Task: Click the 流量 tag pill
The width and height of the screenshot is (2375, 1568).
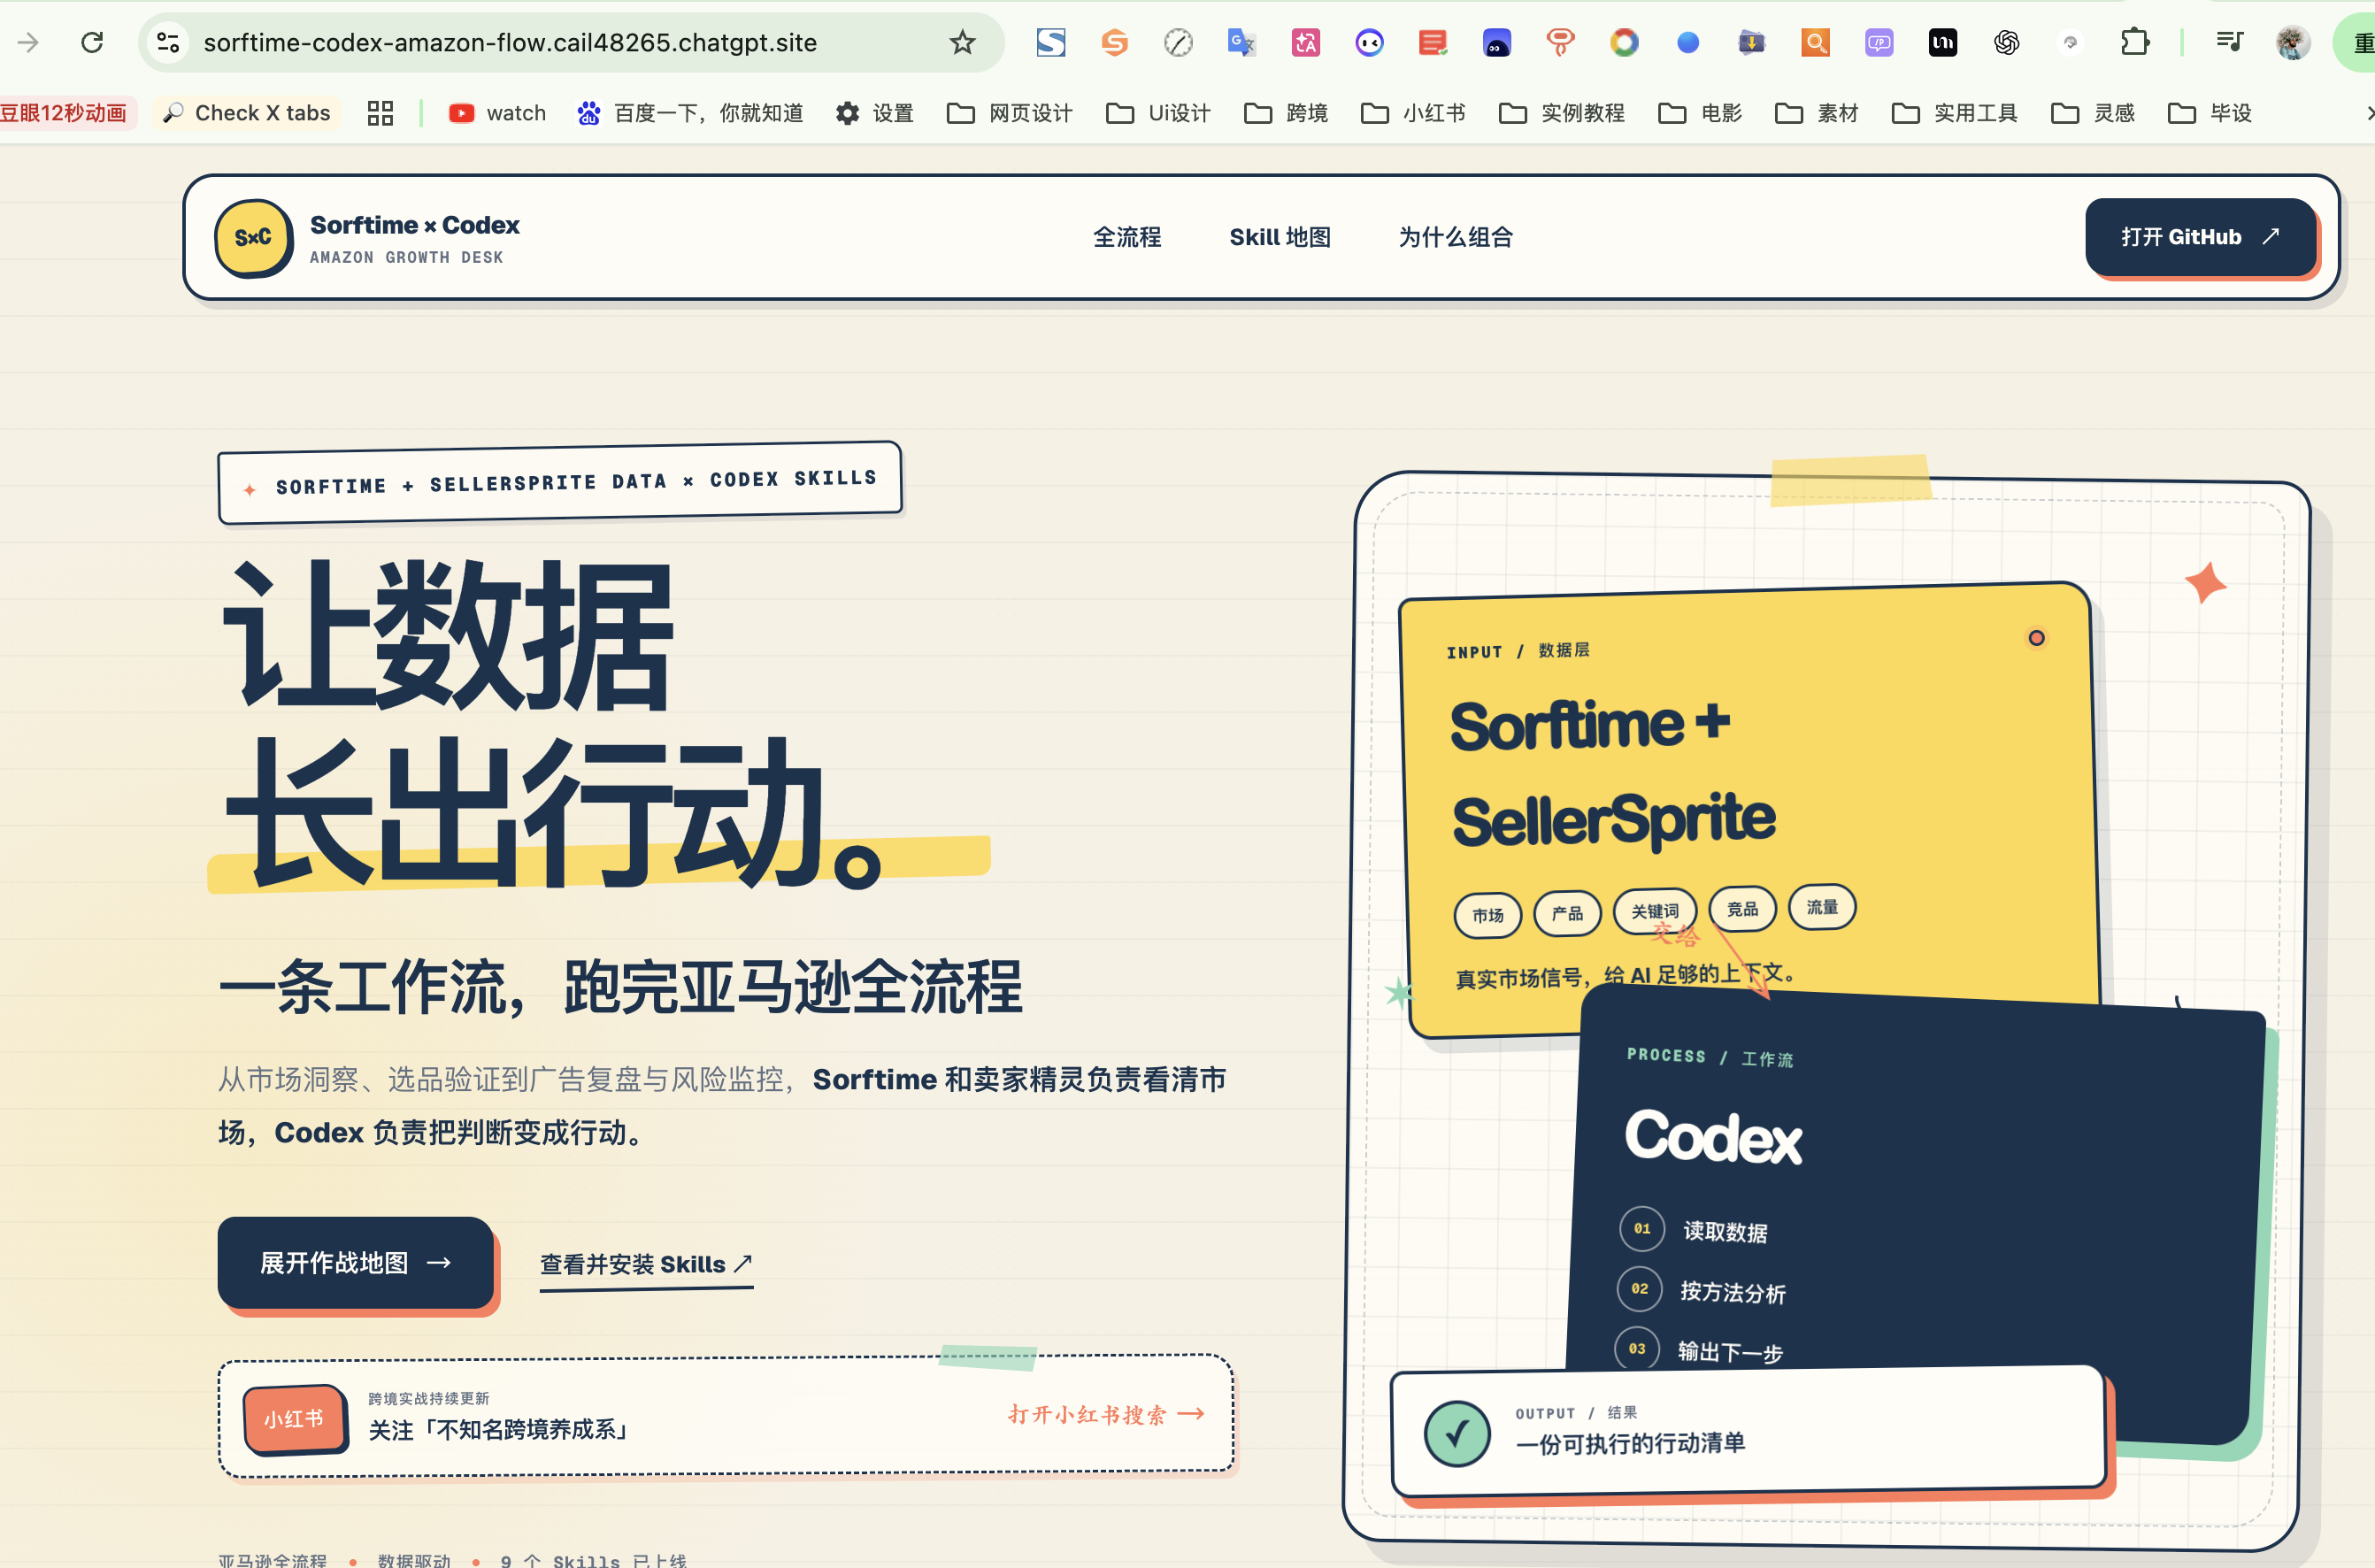Action: (1822, 907)
